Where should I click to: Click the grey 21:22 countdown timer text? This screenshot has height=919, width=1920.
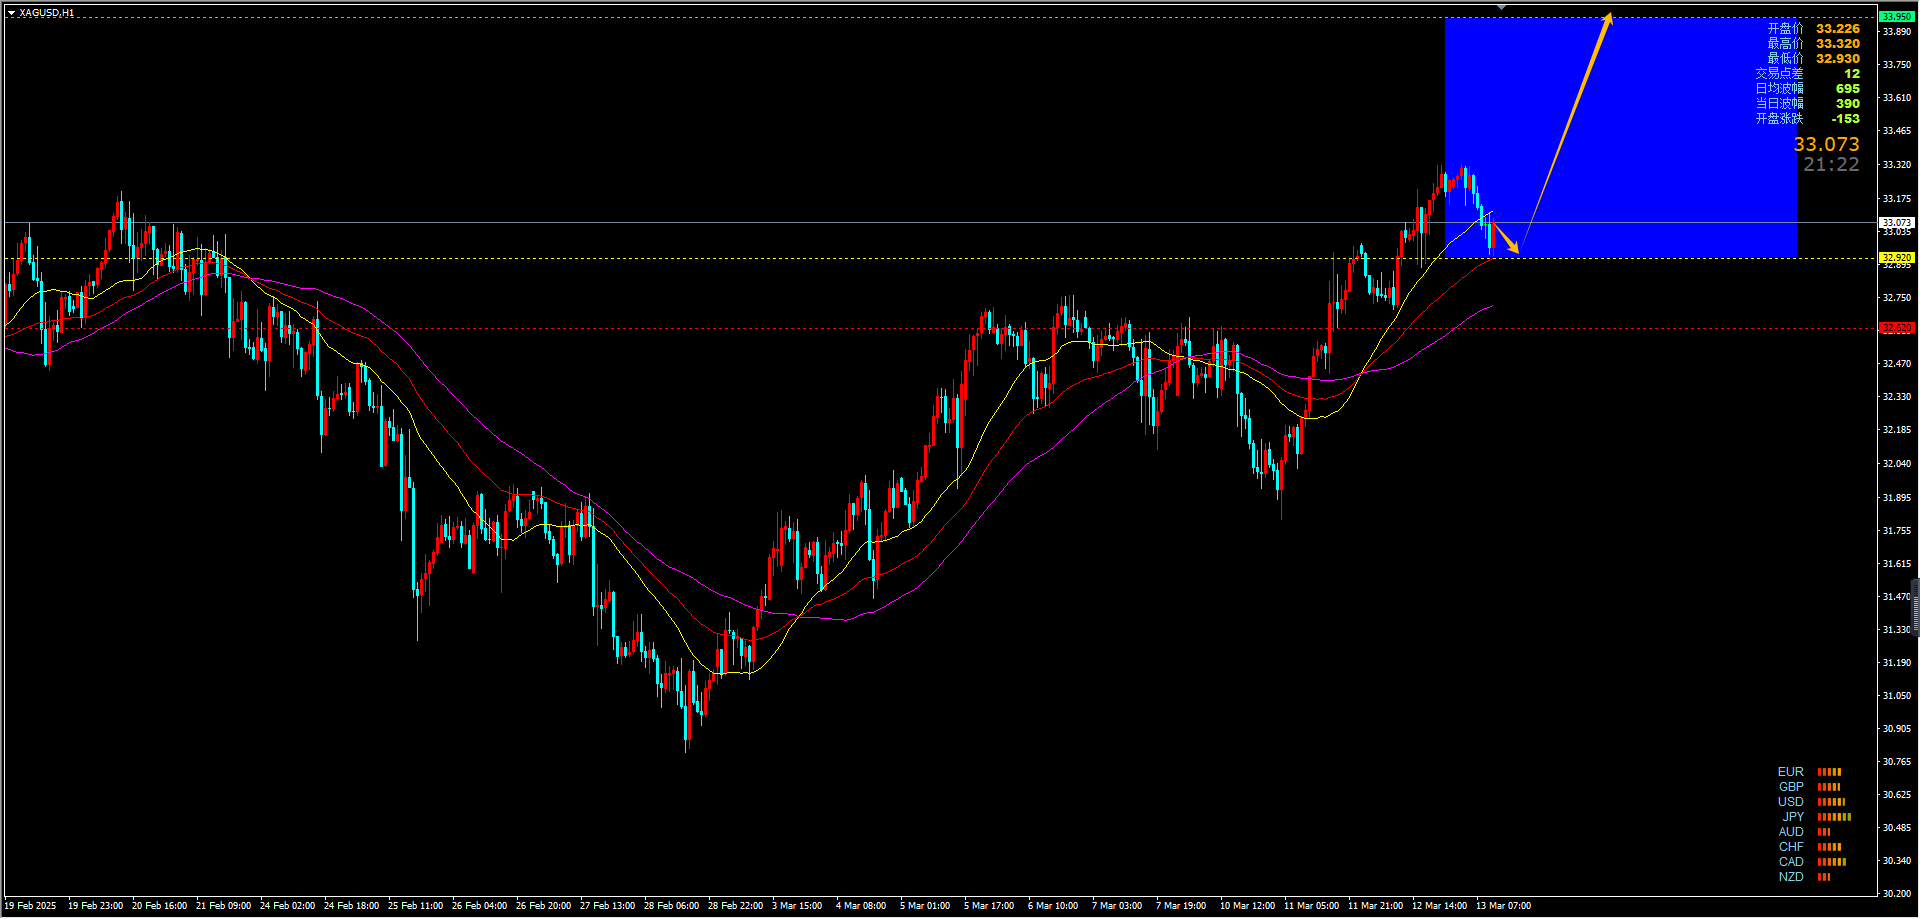[x=1831, y=165]
